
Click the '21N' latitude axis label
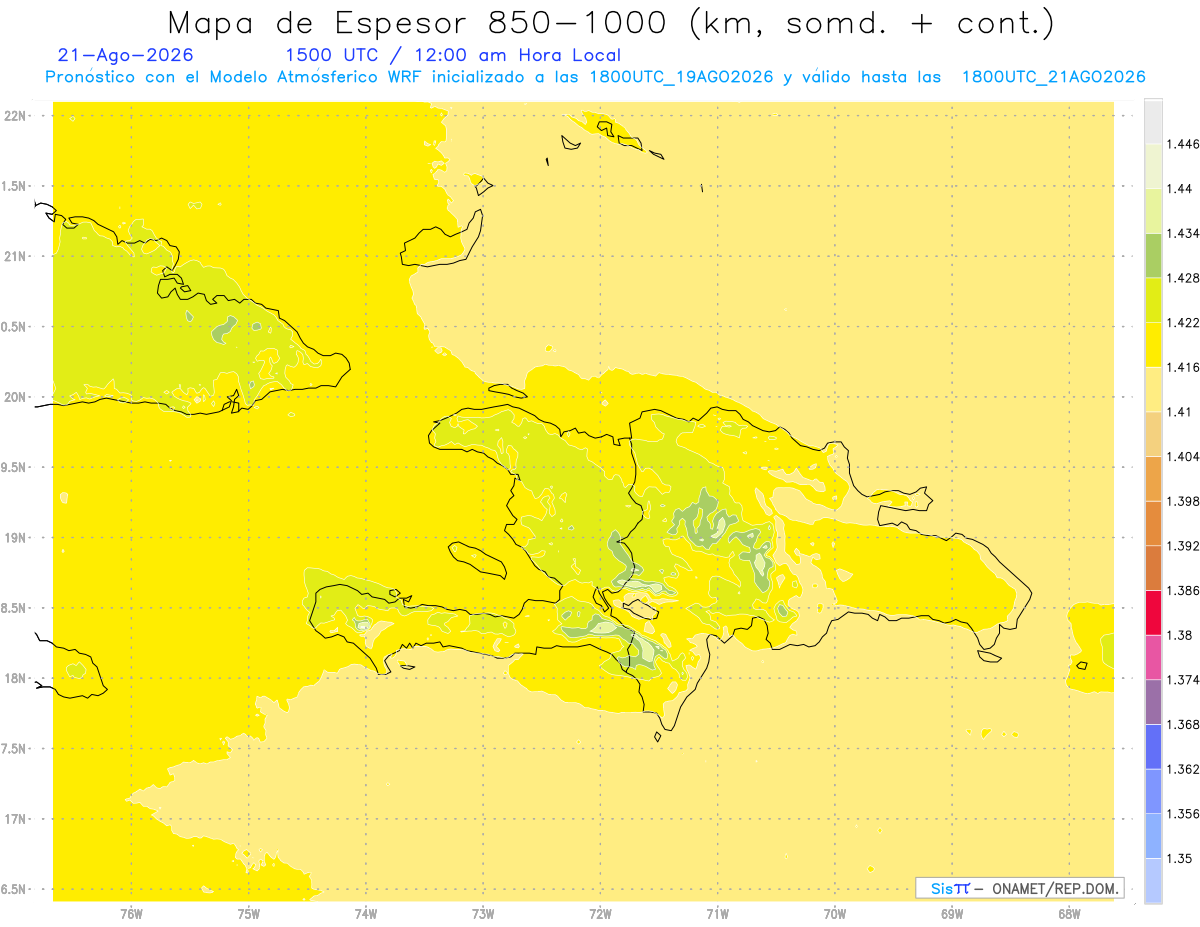[x=17, y=256]
